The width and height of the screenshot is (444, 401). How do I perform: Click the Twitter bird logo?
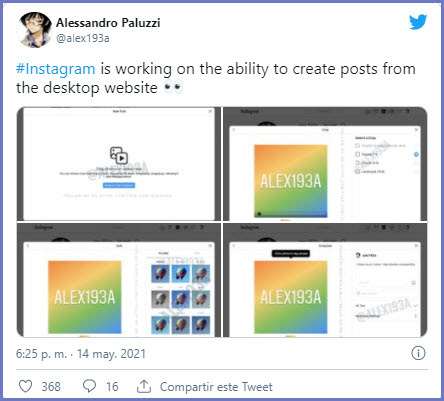[x=418, y=22]
